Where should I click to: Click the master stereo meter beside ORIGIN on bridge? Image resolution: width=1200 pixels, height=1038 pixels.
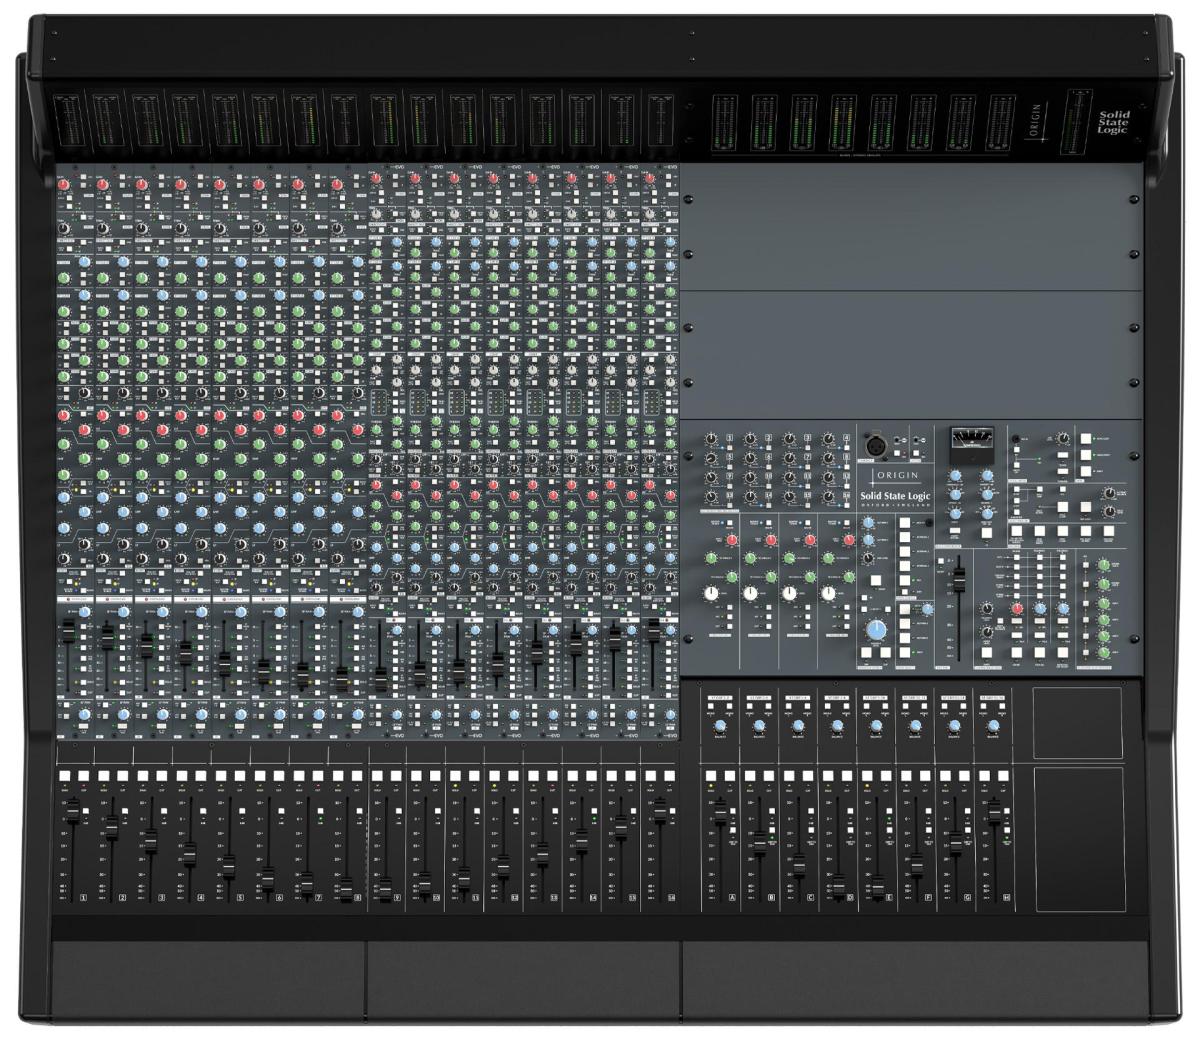tap(1075, 120)
